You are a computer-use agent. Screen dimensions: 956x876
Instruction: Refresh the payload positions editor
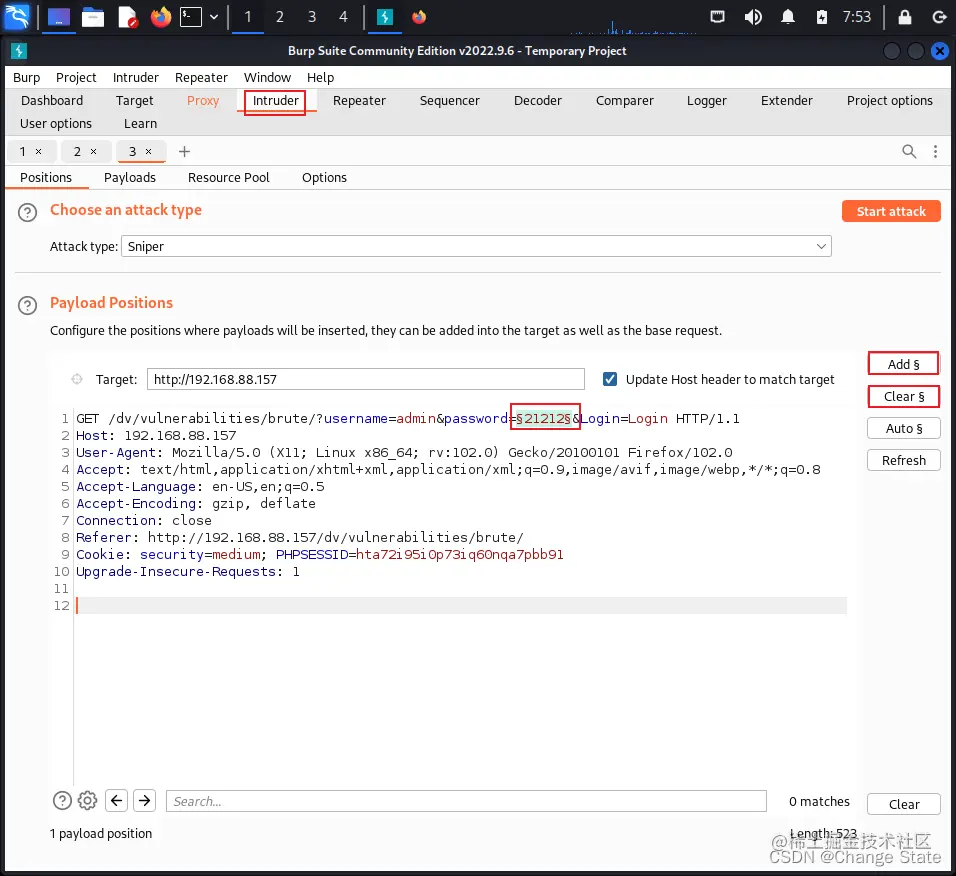tap(904, 460)
